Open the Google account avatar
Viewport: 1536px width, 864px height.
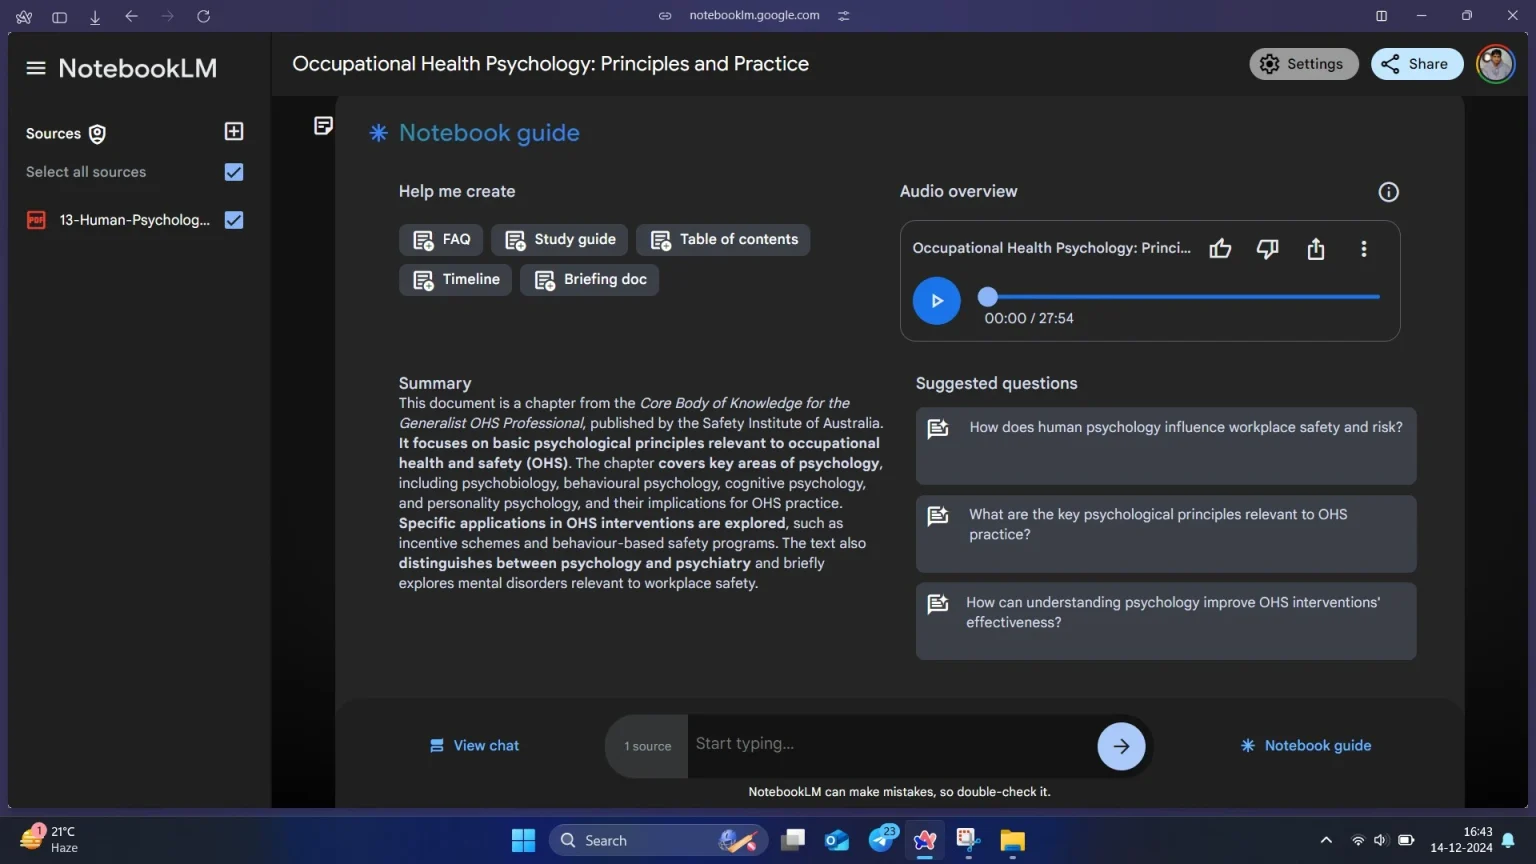click(x=1496, y=64)
